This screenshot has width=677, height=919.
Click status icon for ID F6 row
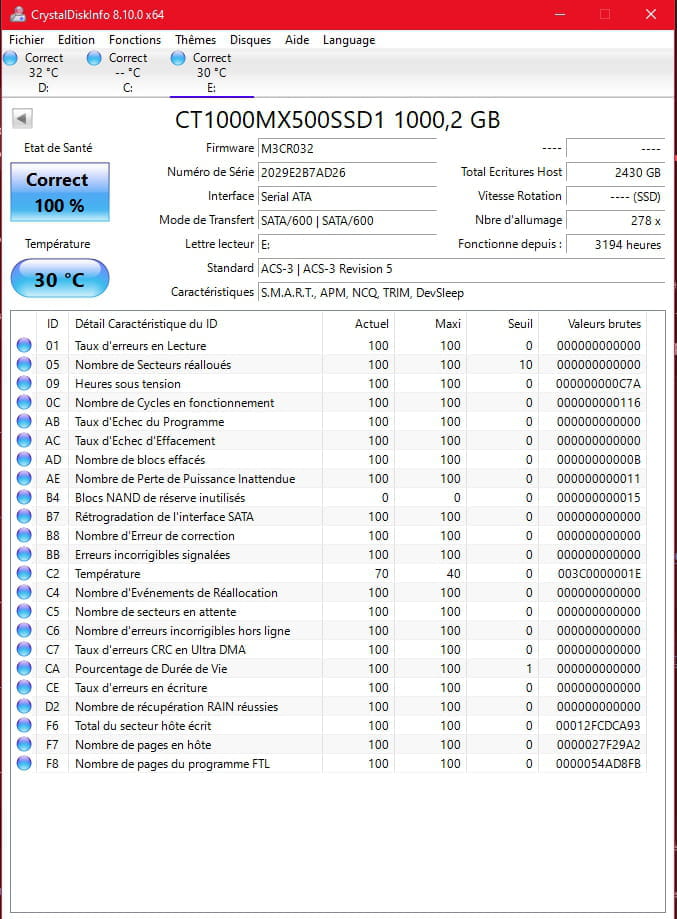[x=24, y=726]
